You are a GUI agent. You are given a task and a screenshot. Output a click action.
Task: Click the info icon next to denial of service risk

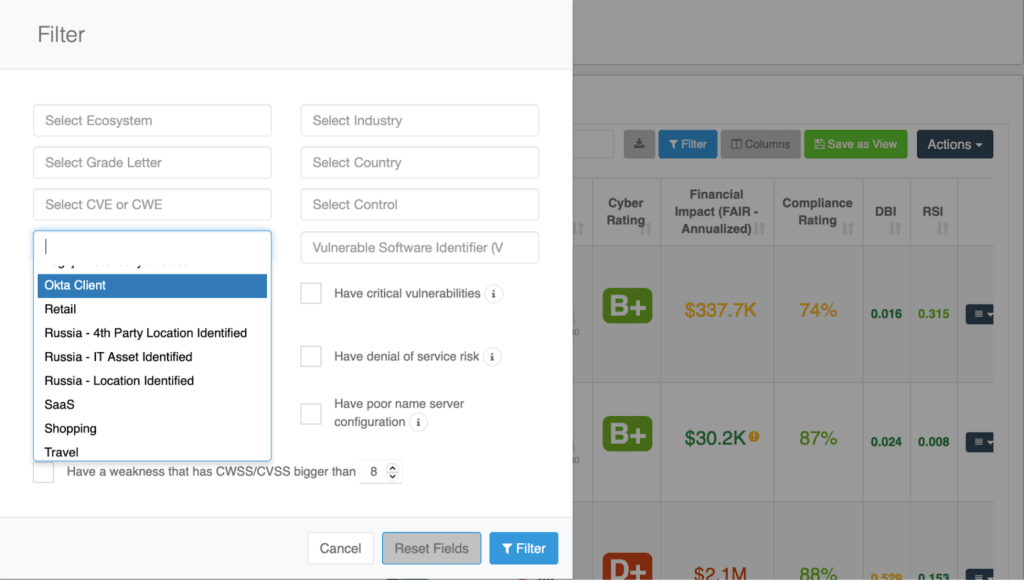[492, 357]
